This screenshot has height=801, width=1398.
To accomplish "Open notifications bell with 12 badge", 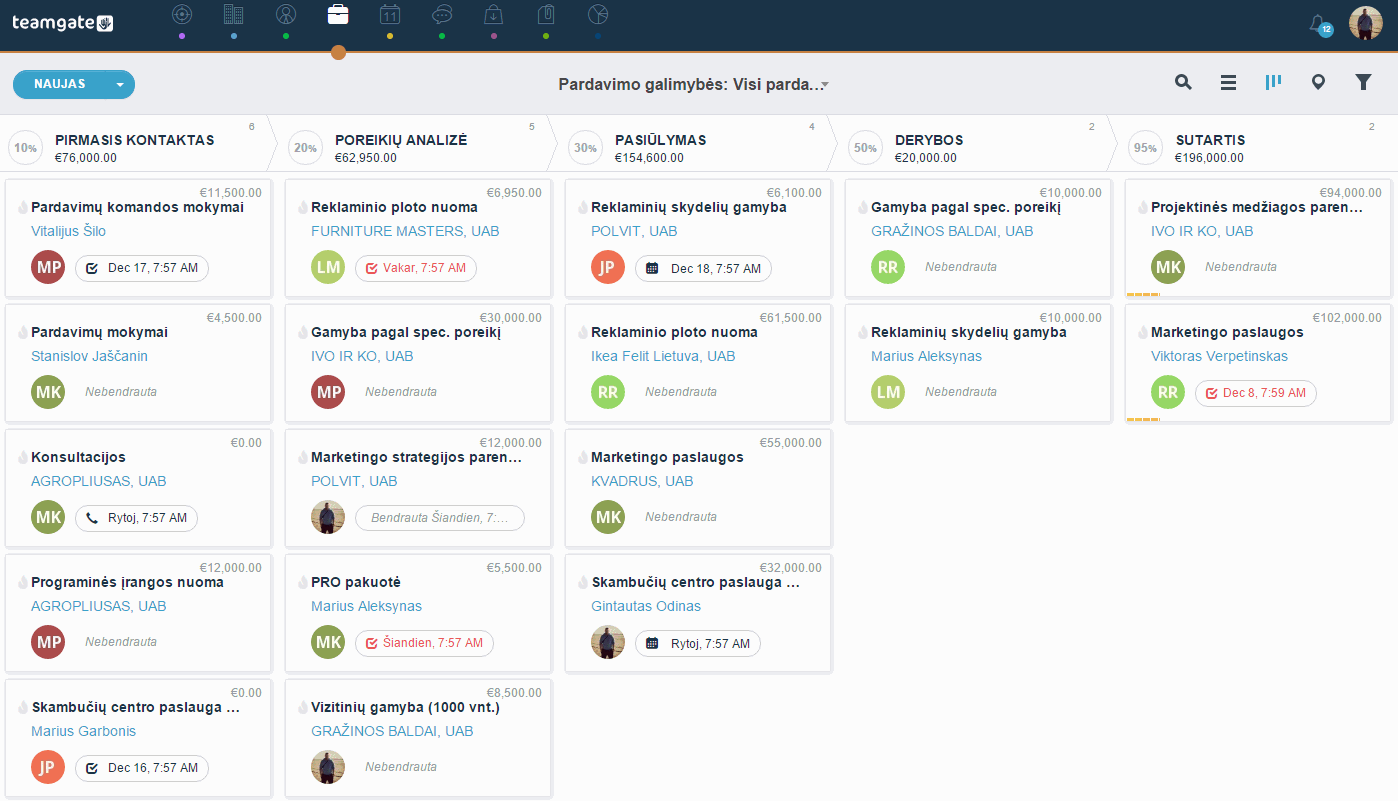I will click(1320, 24).
